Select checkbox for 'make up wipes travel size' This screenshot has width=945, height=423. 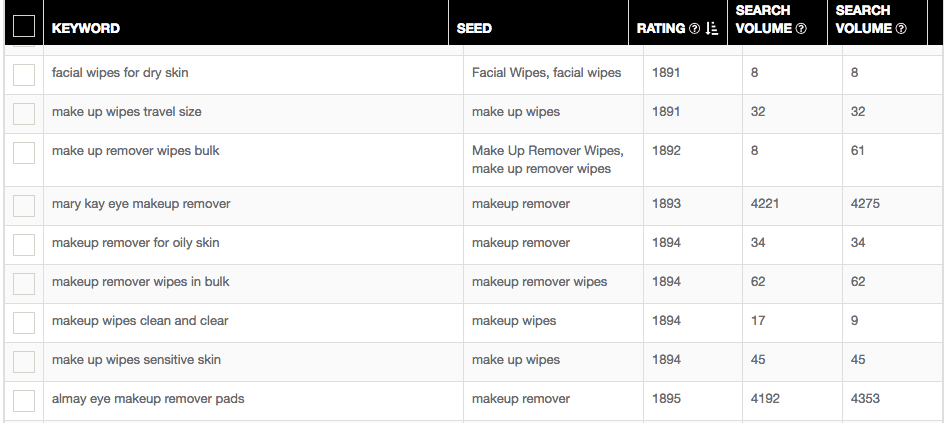(24, 114)
